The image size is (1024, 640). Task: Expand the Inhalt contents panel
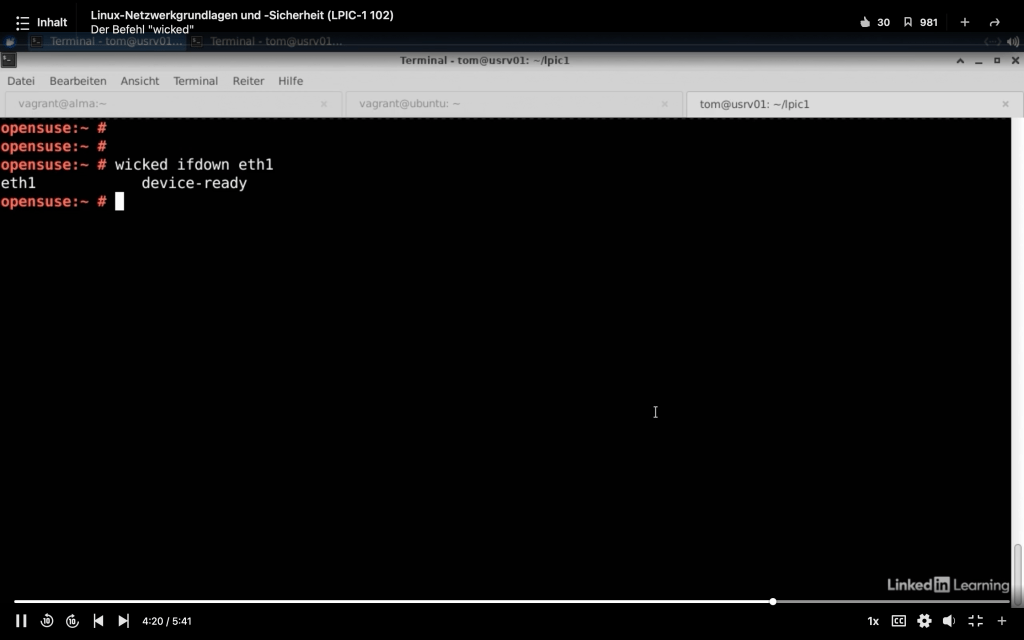pyautogui.click(x=41, y=22)
